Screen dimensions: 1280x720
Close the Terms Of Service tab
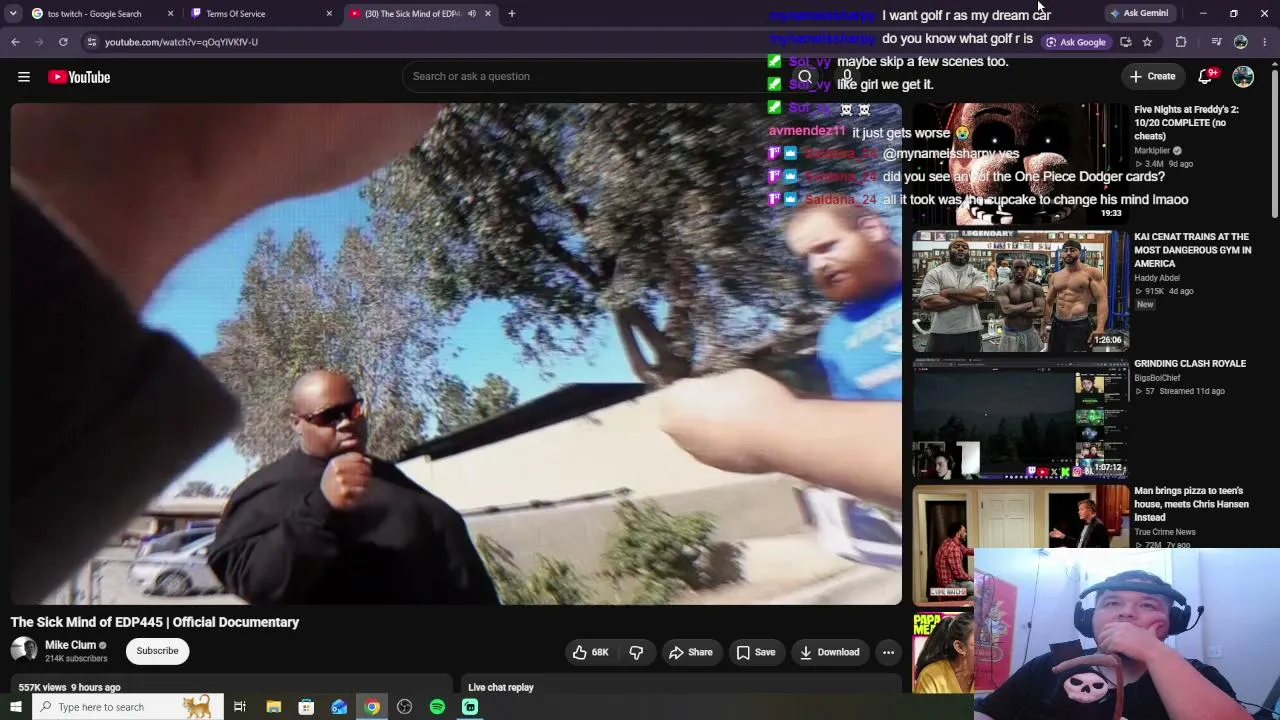(x=329, y=14)
